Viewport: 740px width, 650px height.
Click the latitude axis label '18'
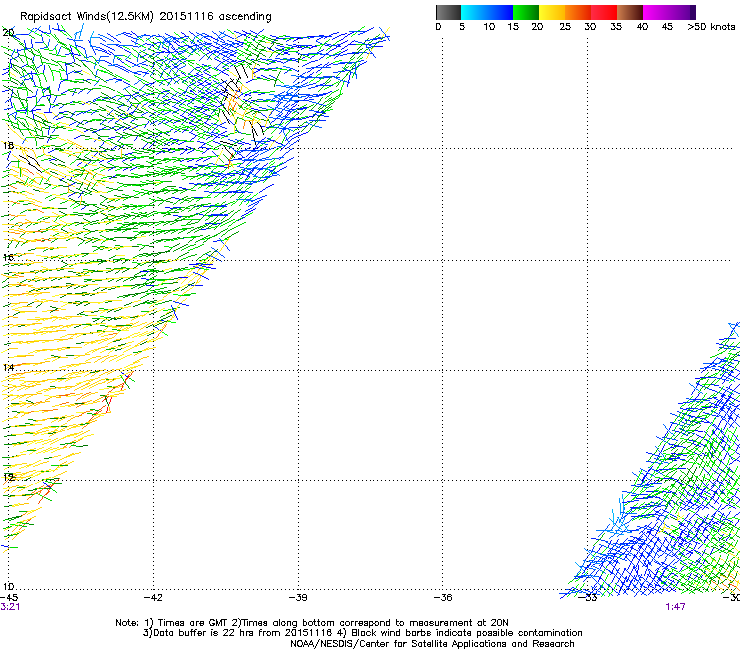[x=8, y=145]
